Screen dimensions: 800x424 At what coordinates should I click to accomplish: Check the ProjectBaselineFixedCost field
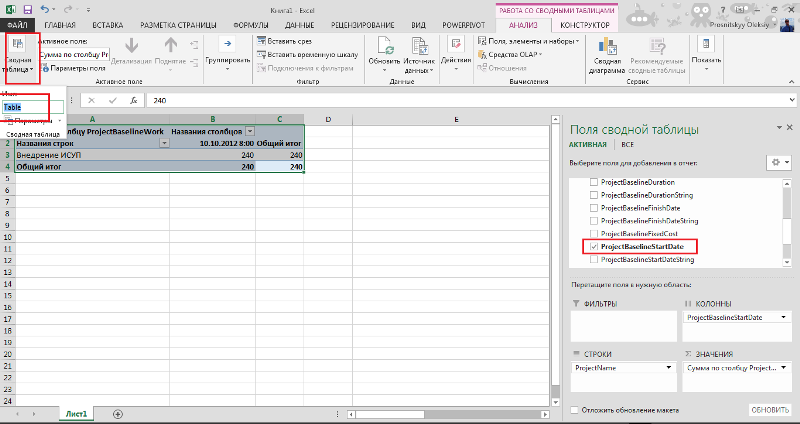(x=593, y=234)
